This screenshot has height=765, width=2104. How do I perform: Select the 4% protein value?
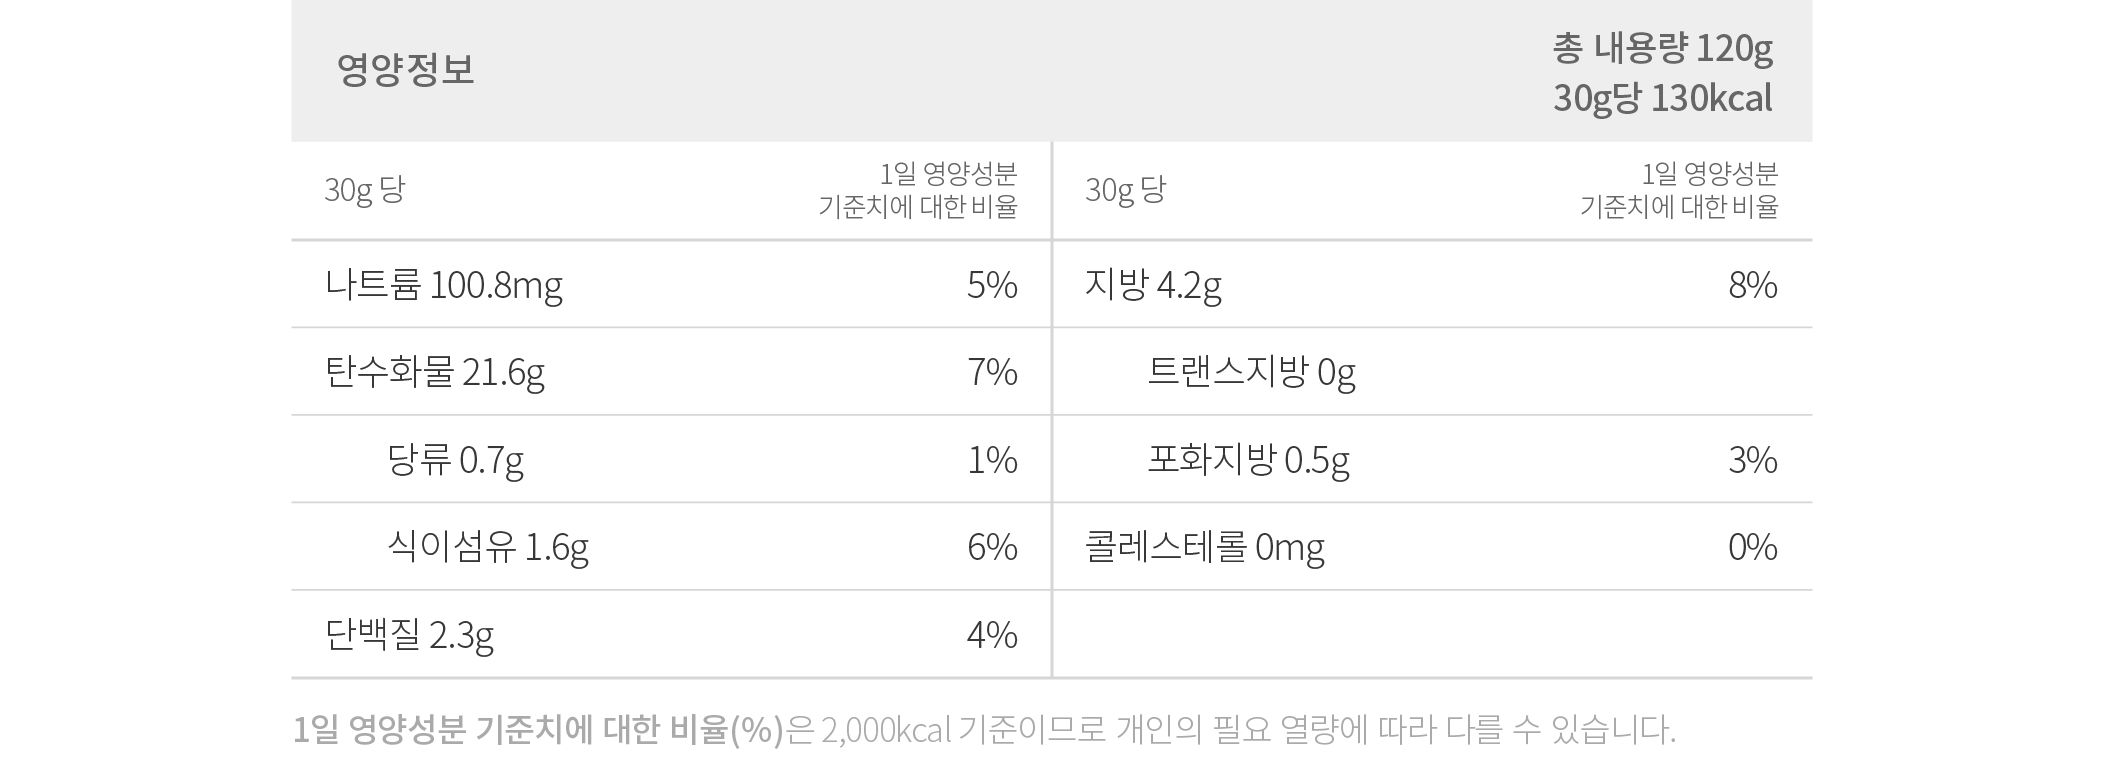point(992,635)
